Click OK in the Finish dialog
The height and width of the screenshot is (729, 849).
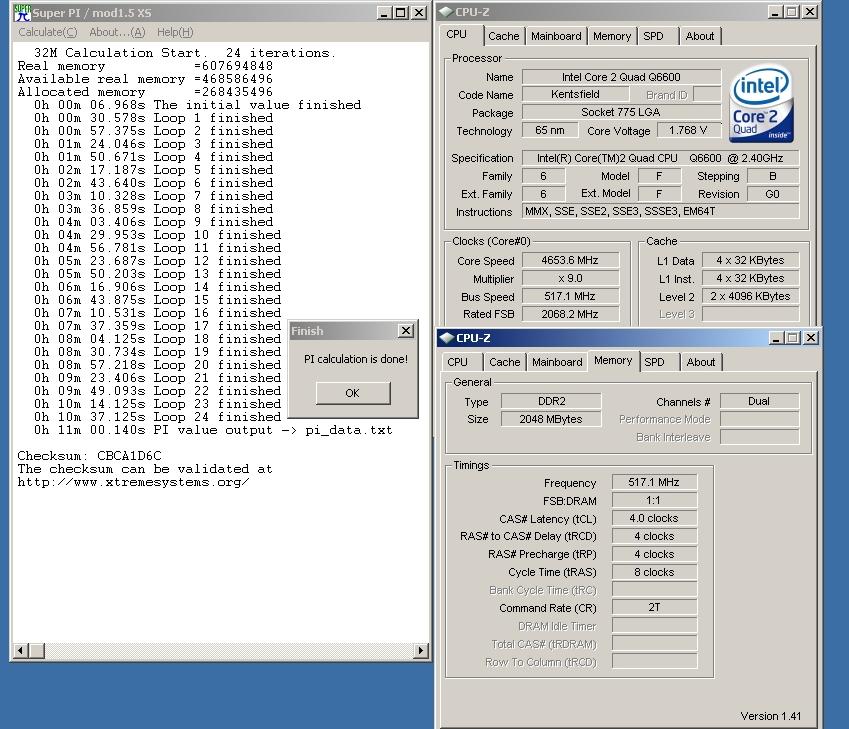pos(352,393)
